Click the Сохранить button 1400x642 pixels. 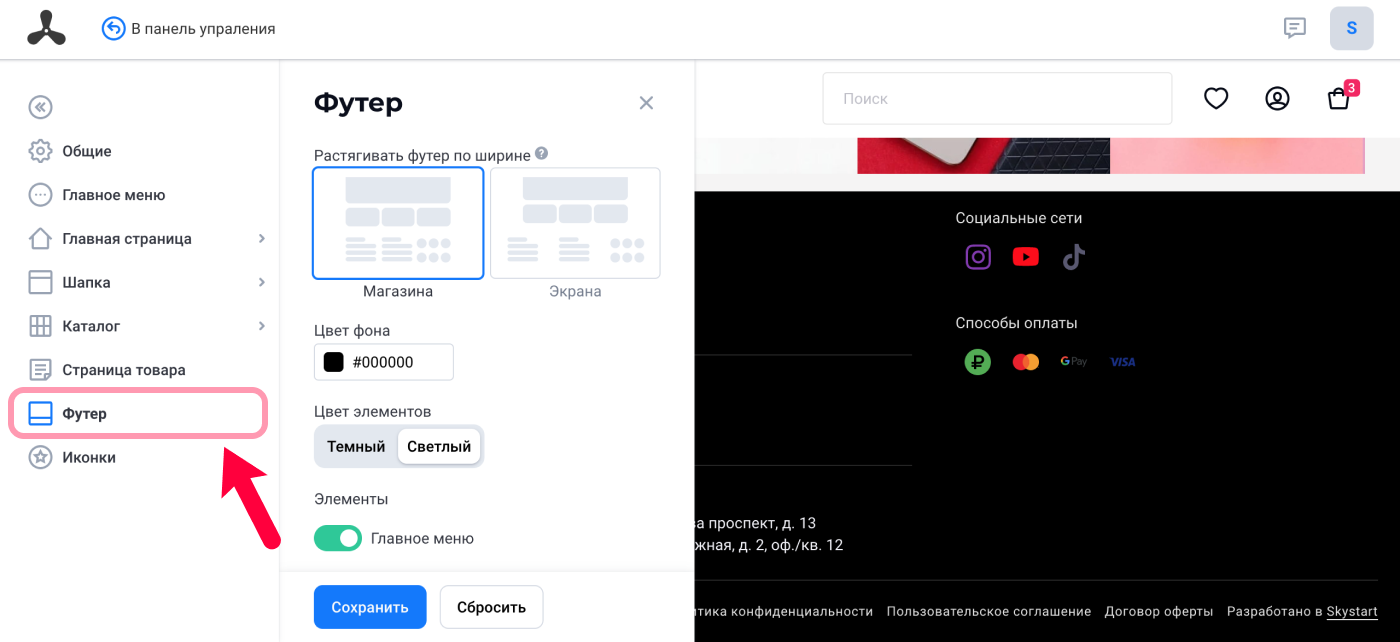pyautogui.click(x=370, y=607)
